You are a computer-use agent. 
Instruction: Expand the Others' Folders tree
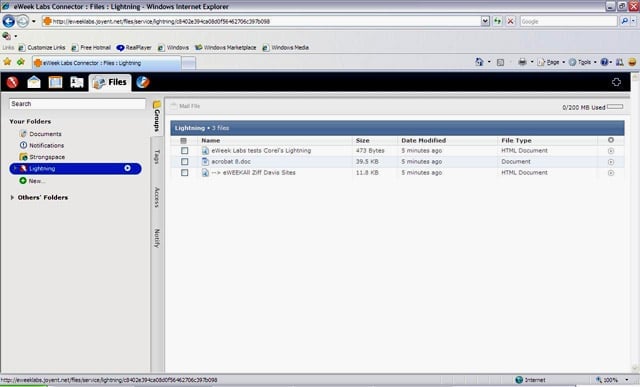click(x=12, y=198)
